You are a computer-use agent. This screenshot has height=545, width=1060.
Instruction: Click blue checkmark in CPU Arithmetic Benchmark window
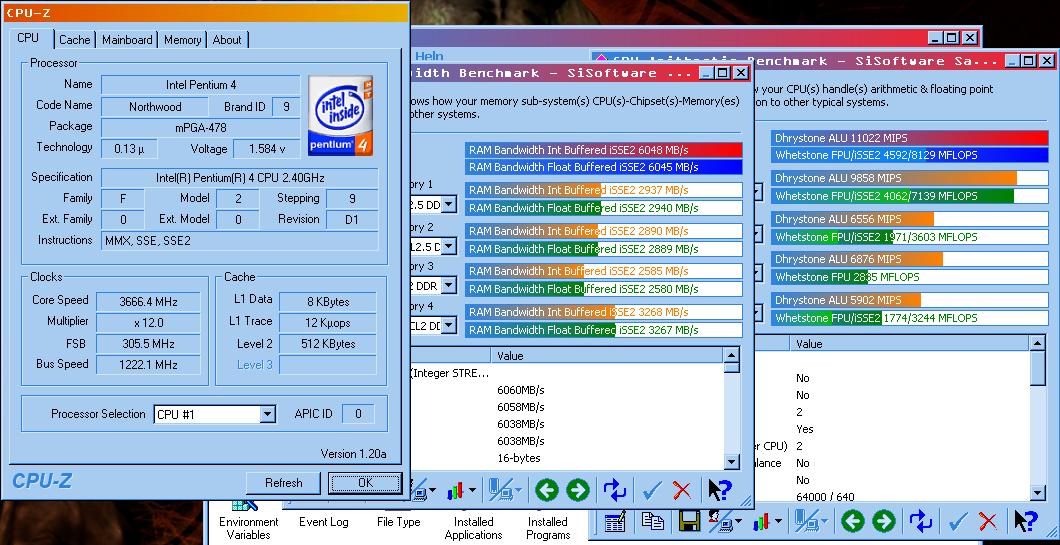point(957,521)
